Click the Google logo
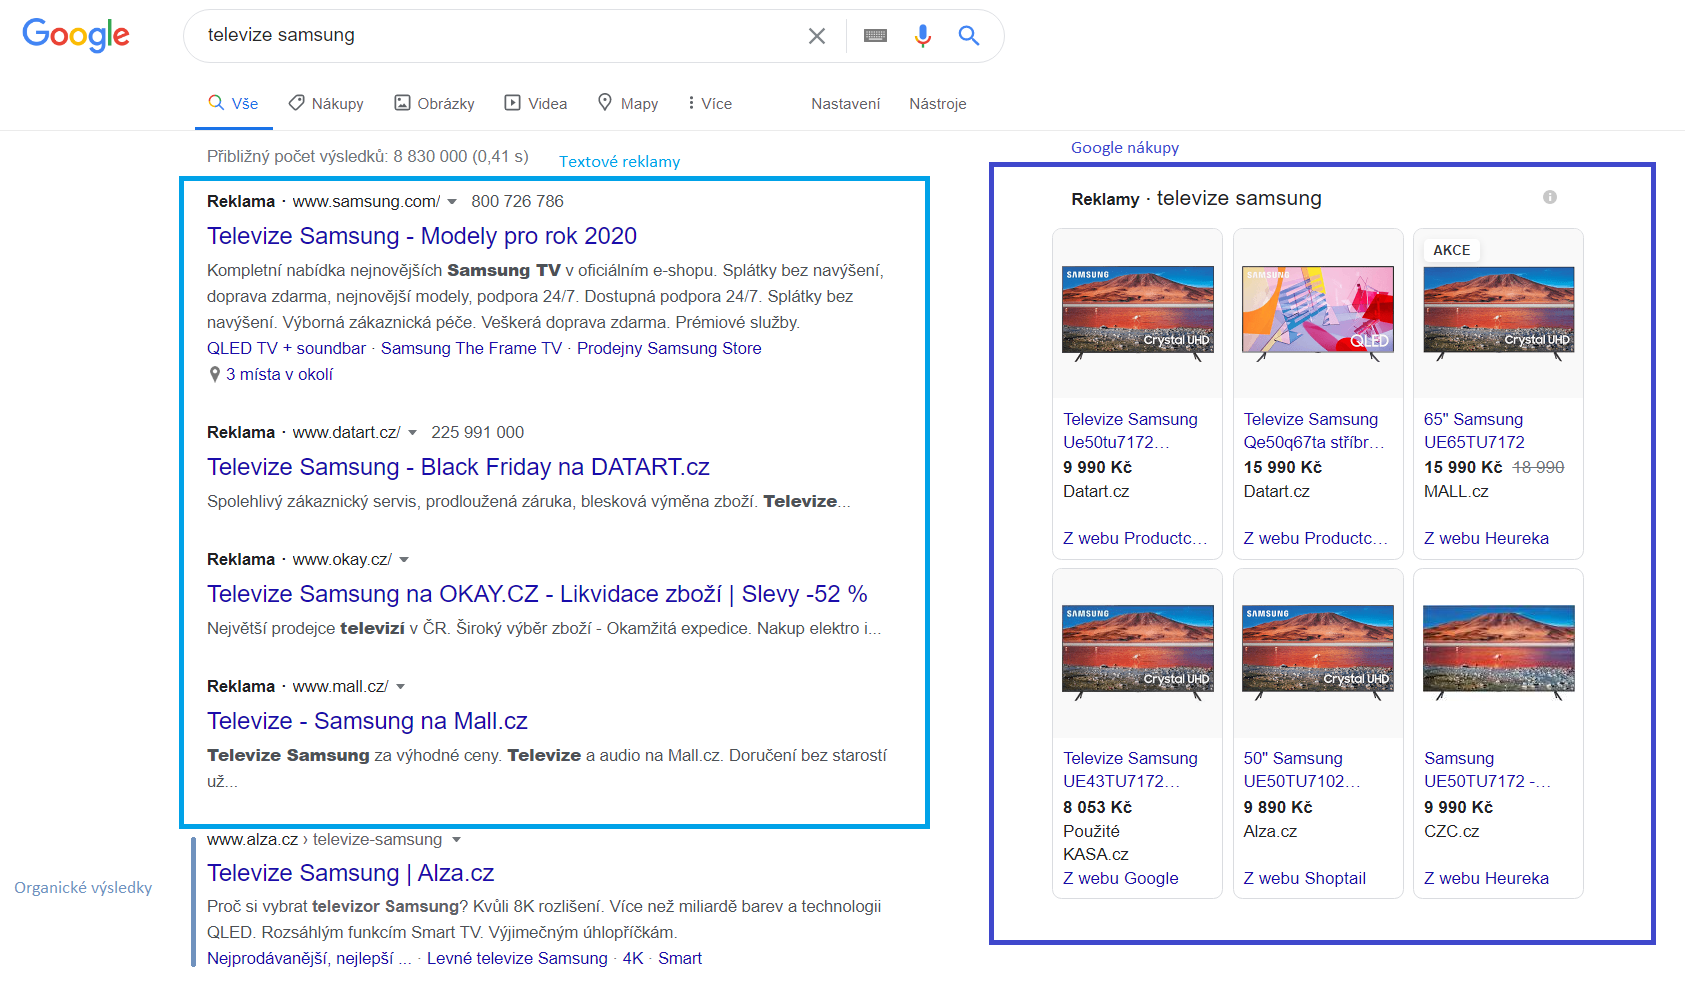 (x=76, y=35)
